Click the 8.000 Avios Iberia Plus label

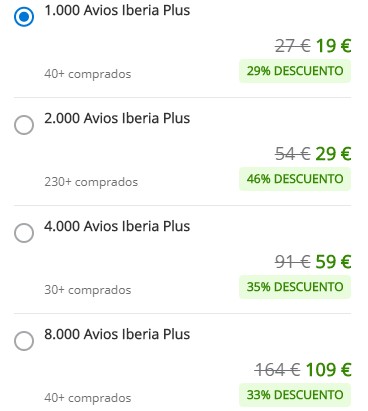117,334
